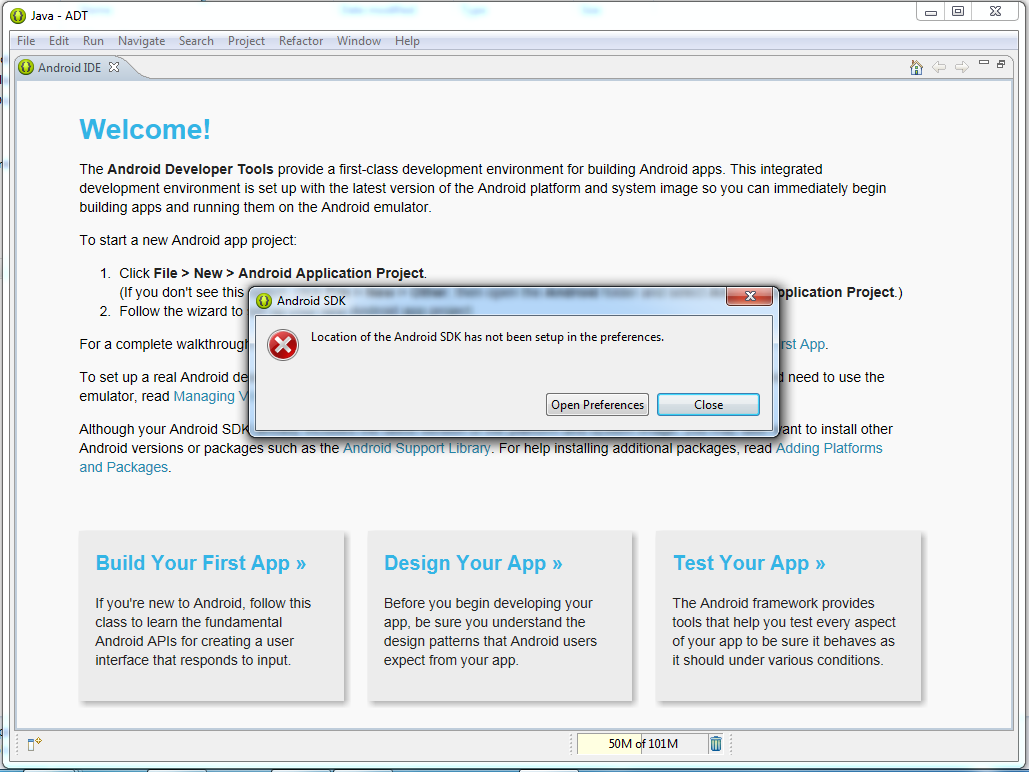Viewport: 1029px width, 772px height.
Task: Click the Home icon in Android IDE tab toolbar
Action: point(916,67)
